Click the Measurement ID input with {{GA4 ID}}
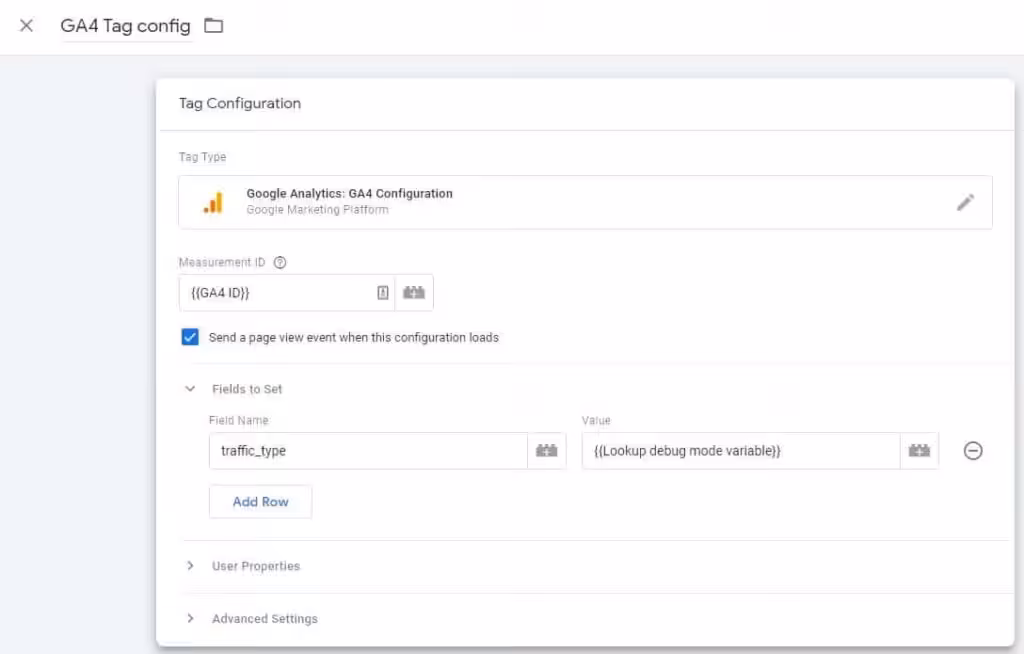 pyautogui.click(x=275, y=293)
